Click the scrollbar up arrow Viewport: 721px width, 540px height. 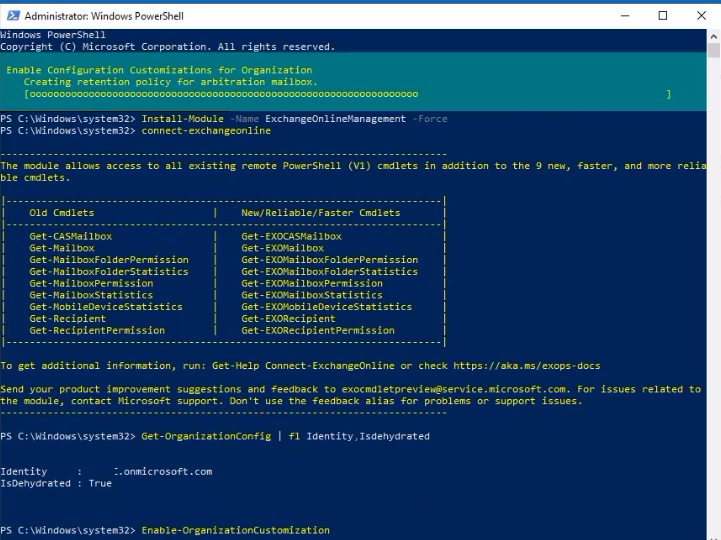(714, 36)
